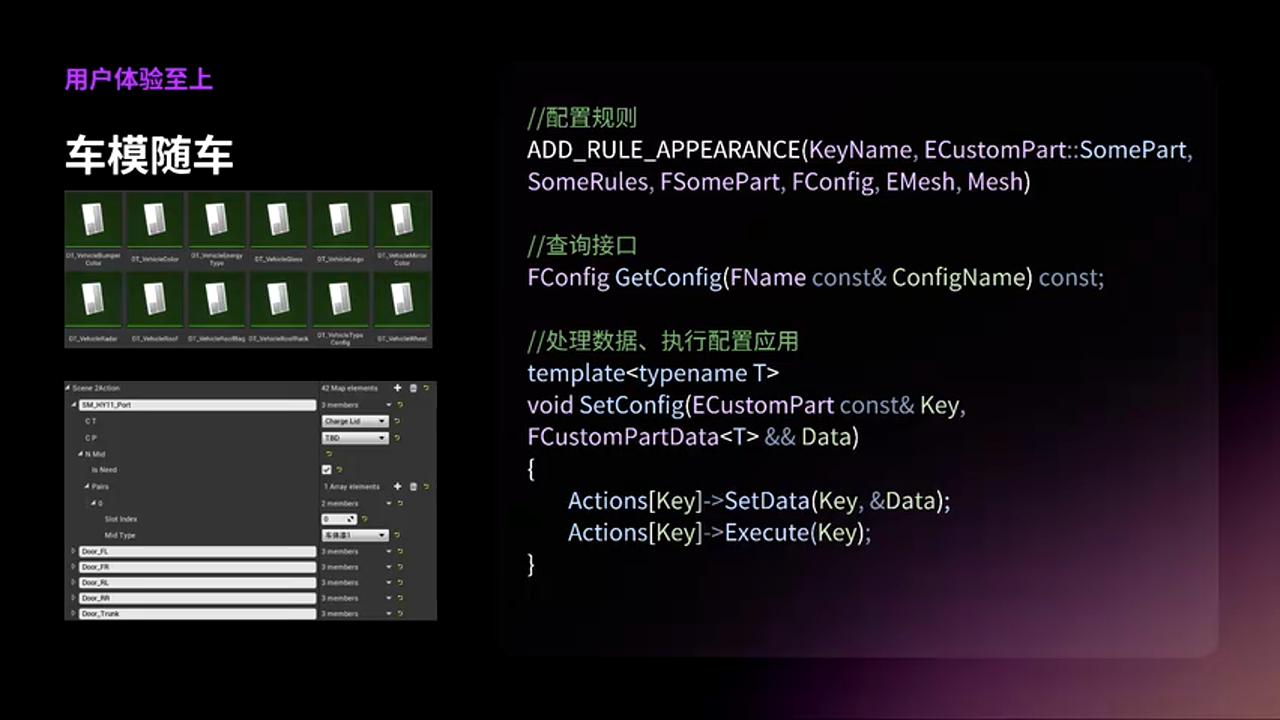The width and height of the screenshot is (1280, 720).
Task: Add an element to Pairs array
Action: tap(397, 487)
